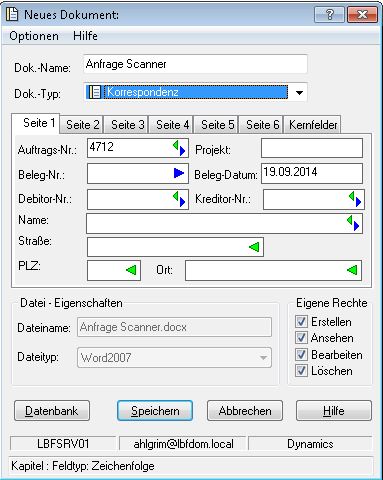Open the Hilfe menu
383x480 pixels.
point(85,36)
